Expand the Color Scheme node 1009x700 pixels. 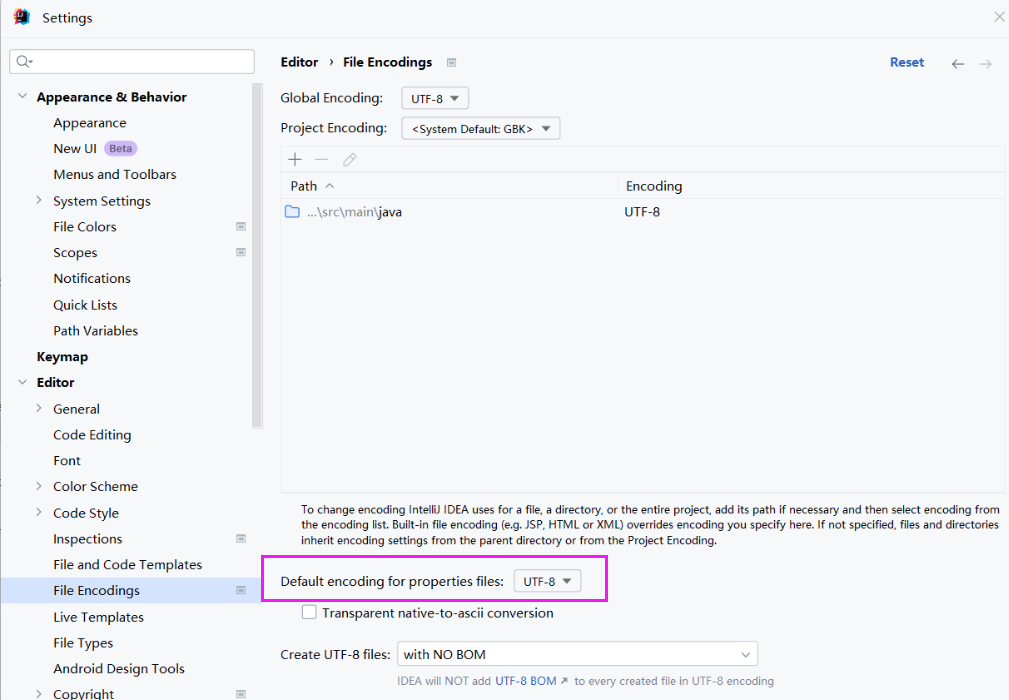point(39,486)
